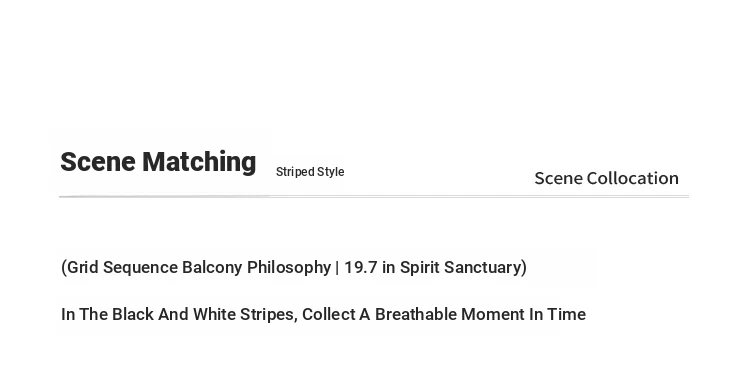Click Collect A Breathable Moment In Time phrase

coord(444,315)
